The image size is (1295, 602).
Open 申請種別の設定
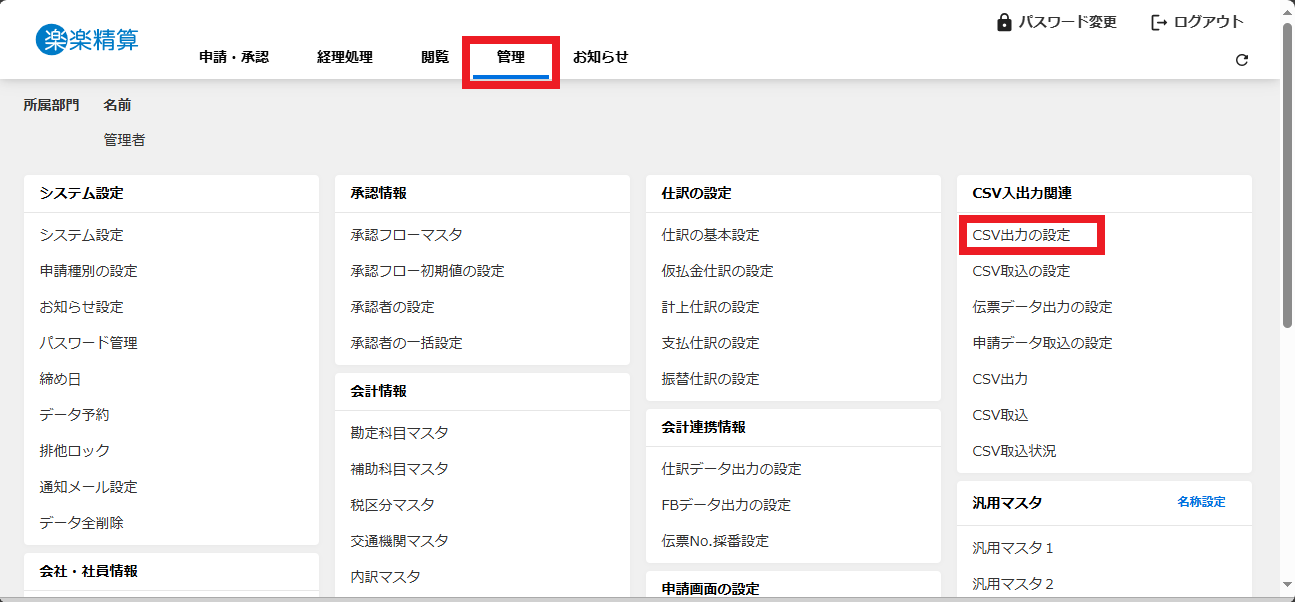click(x=88, y=271)
